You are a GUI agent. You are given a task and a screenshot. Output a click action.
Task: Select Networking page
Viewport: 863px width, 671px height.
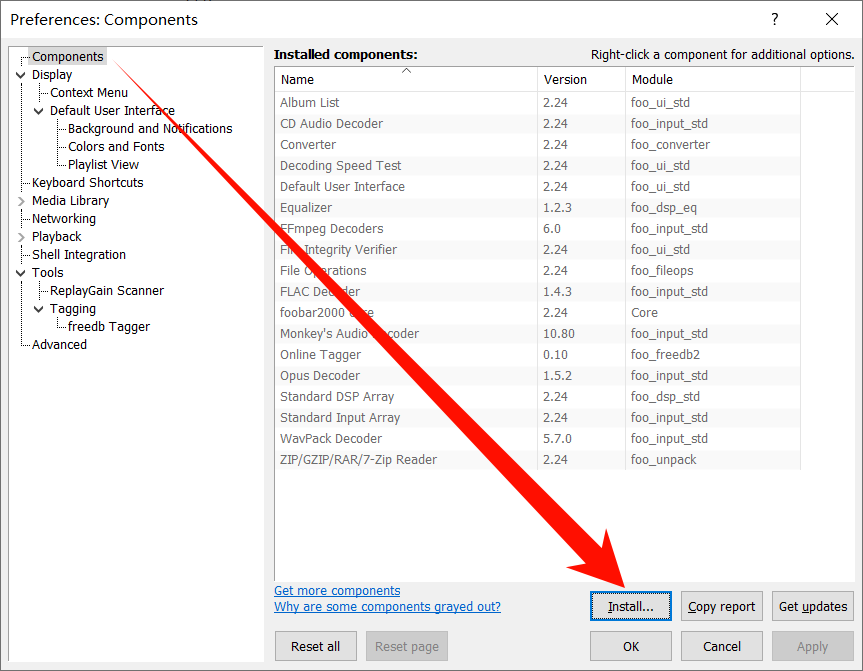[64, 219]
